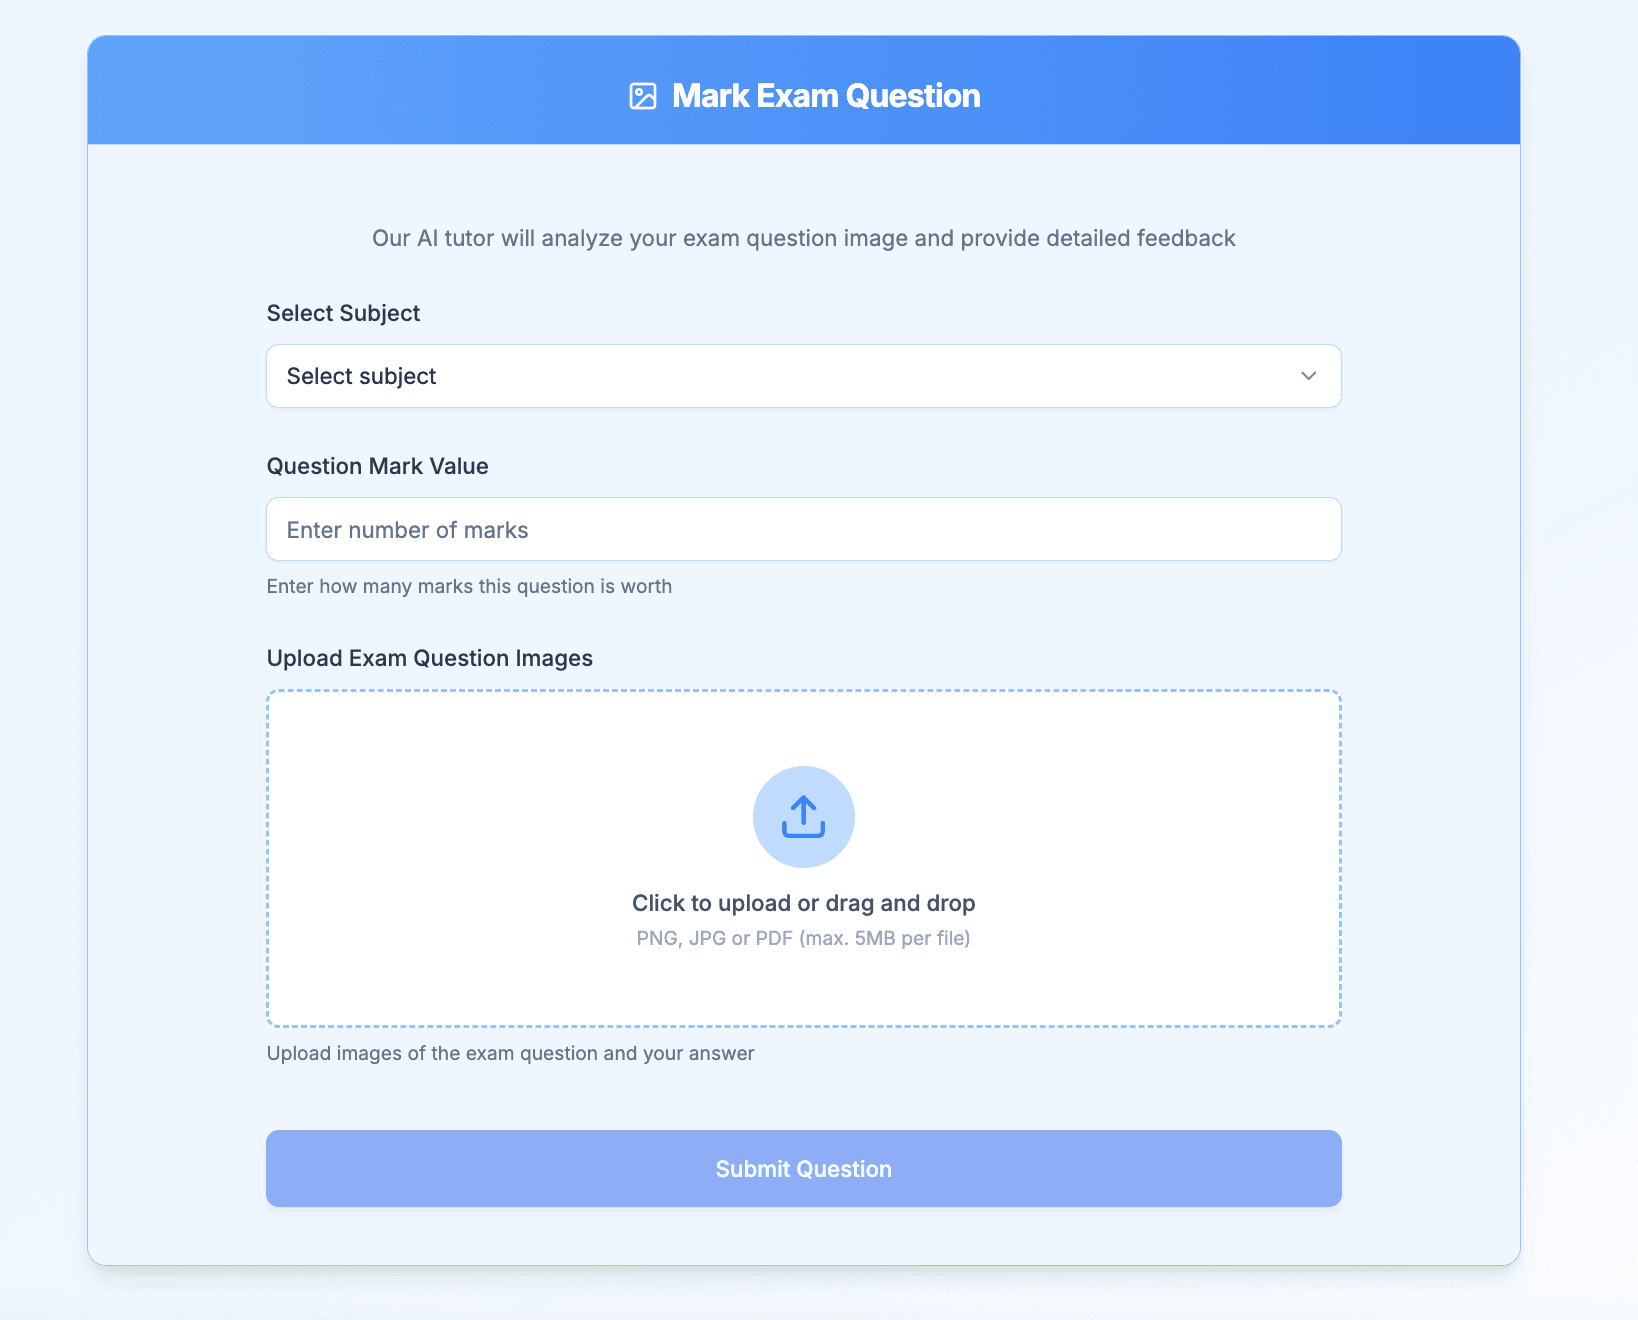Click the AI tutor description sentence
Viewport: 1638px width, 1320px height.
tap(804, 238)
